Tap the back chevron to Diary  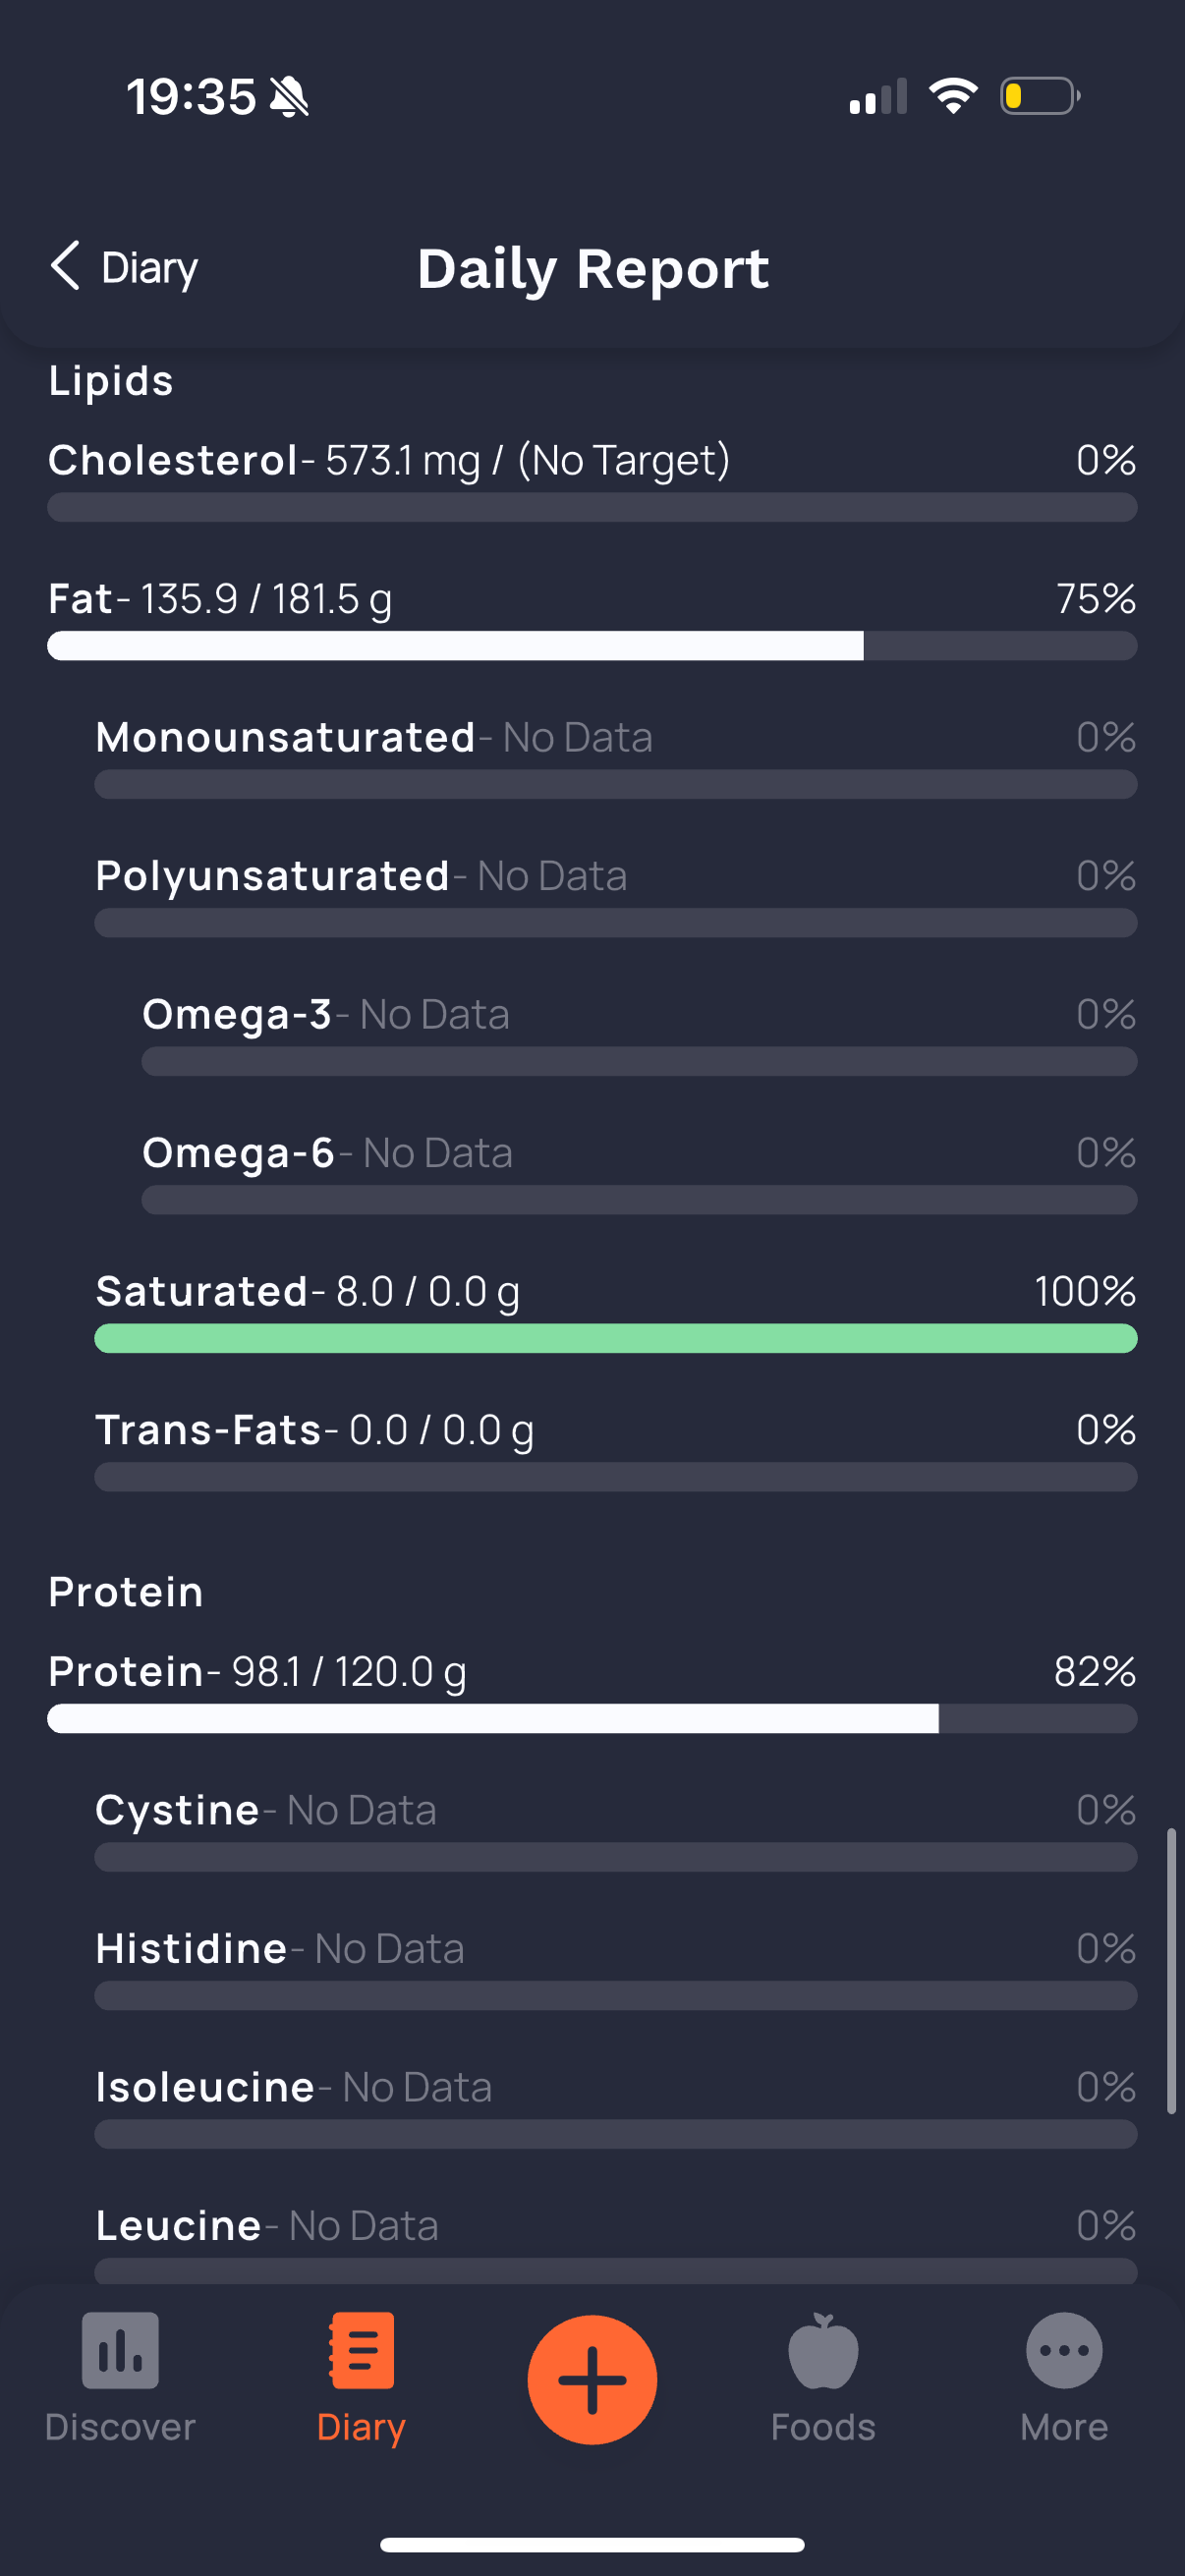pos(65,266)
